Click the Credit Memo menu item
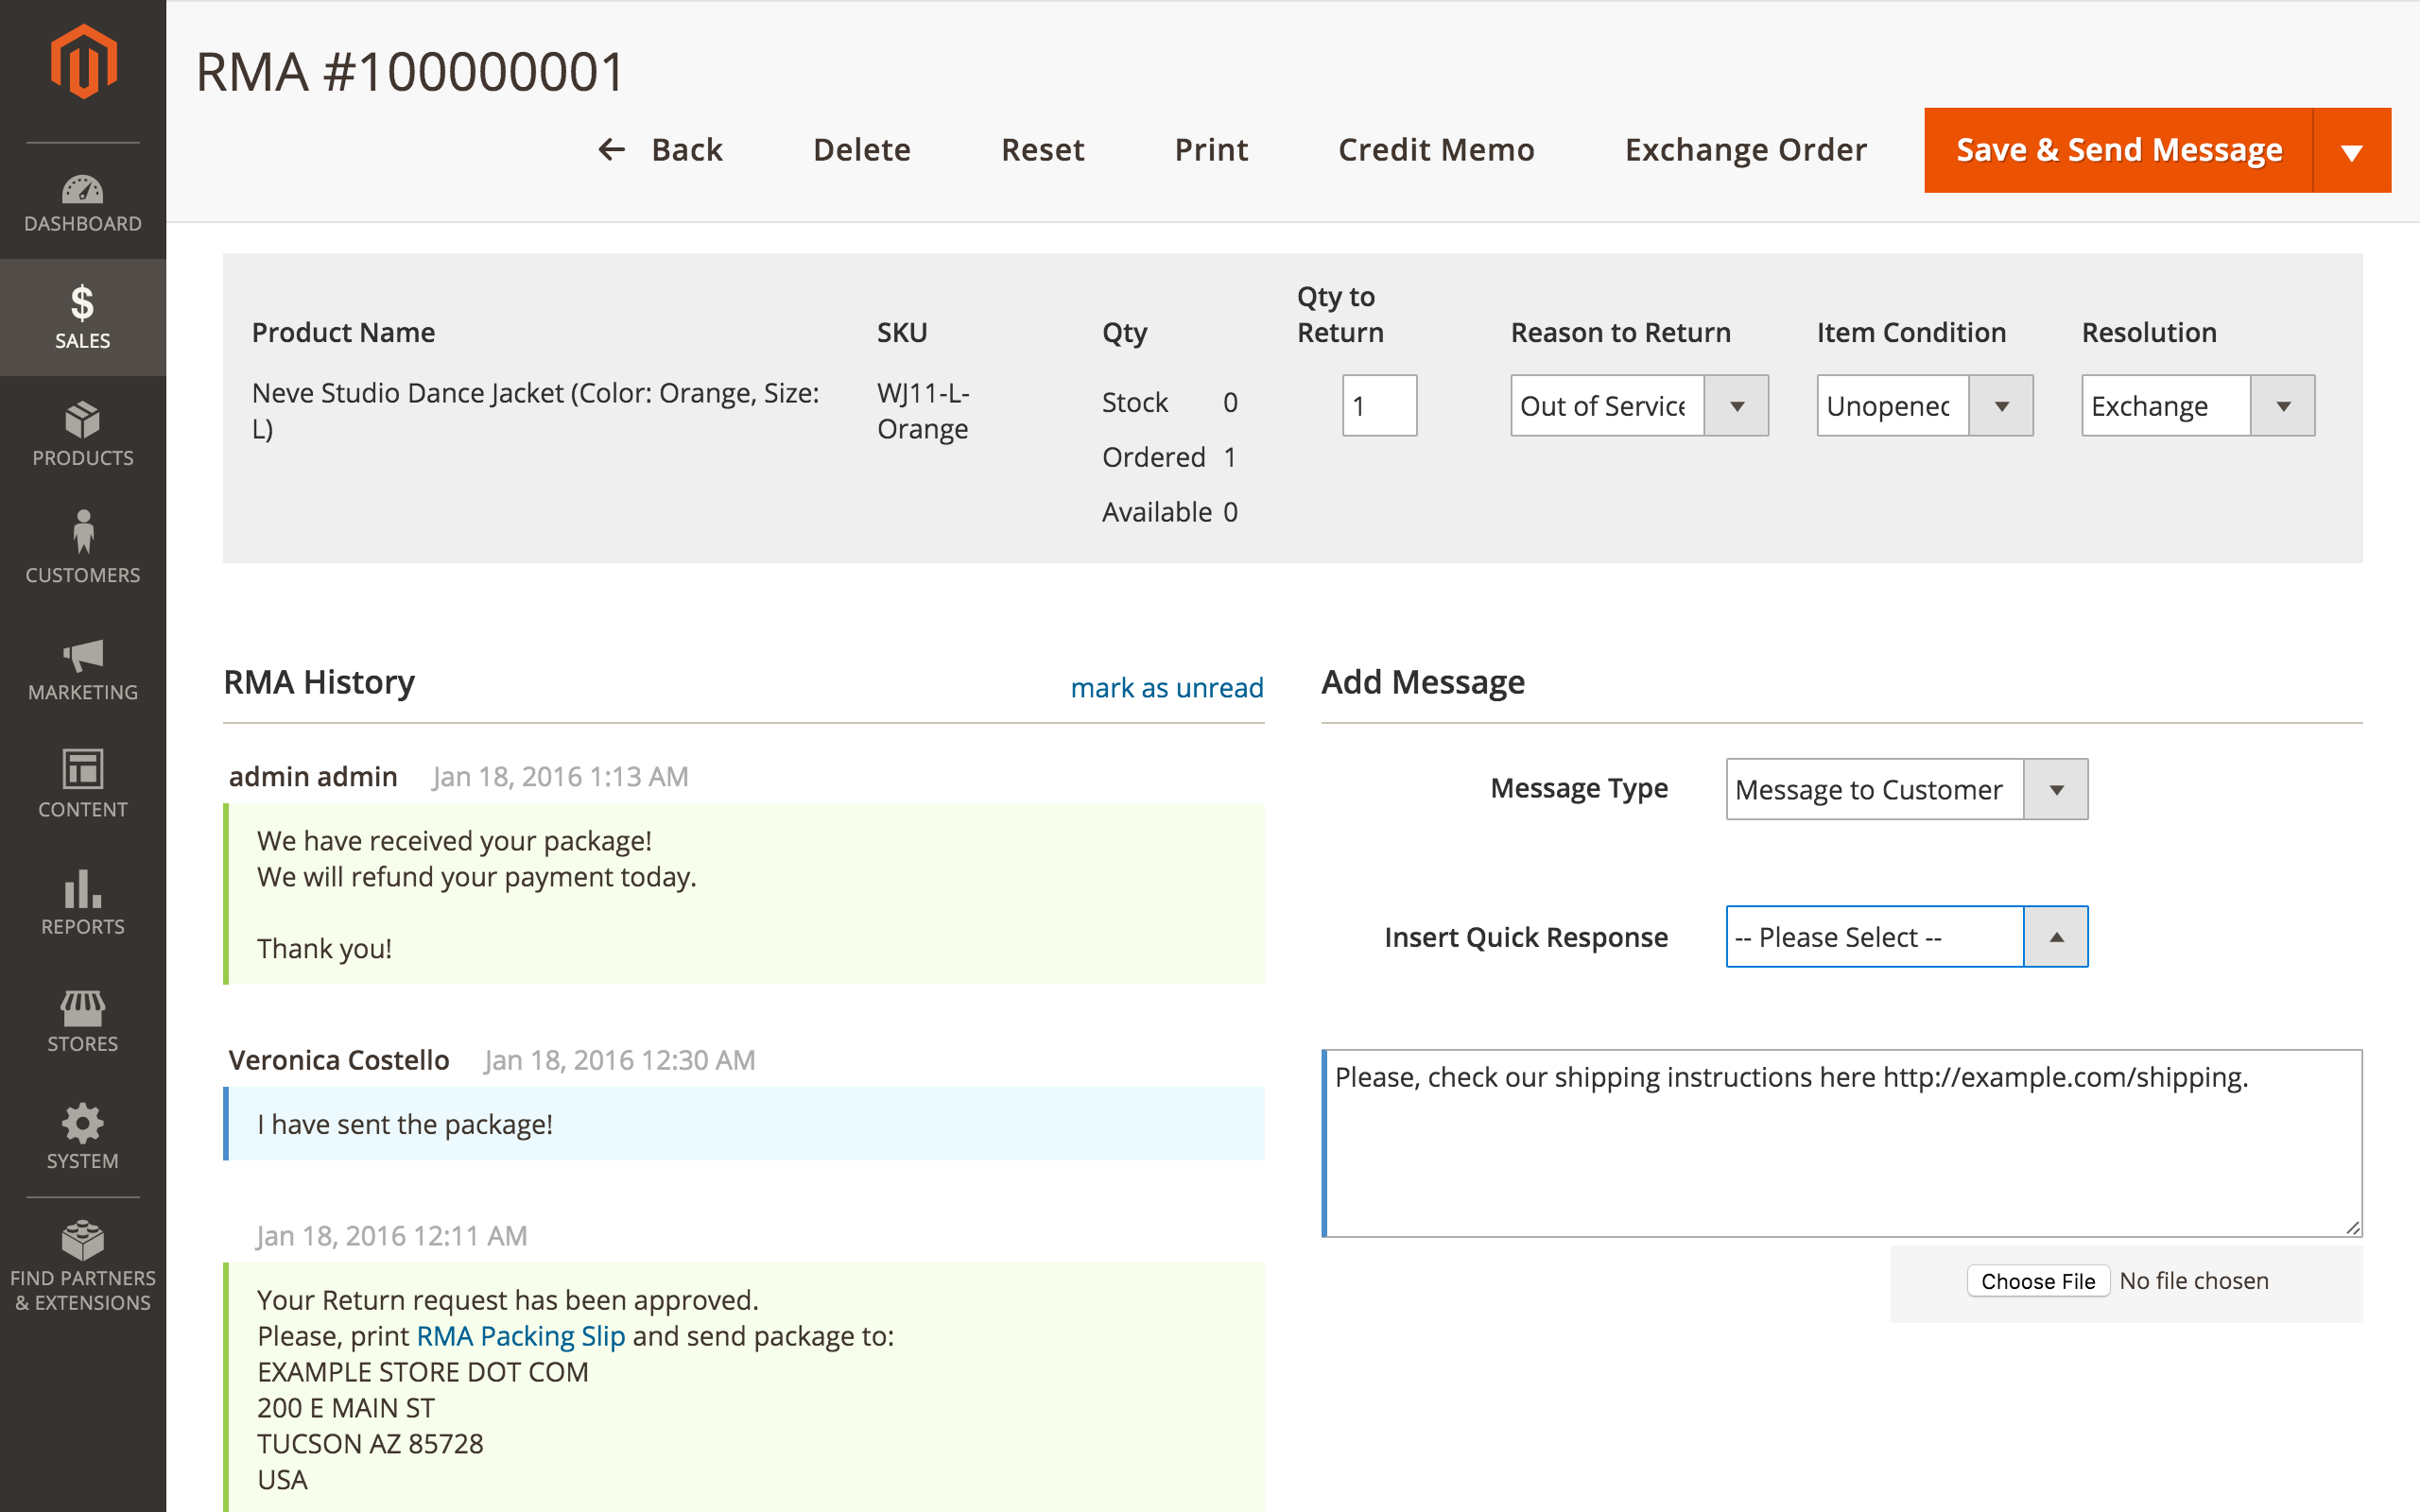The height and width of the screenshot is (1512, 2420). click(x=1434, y=150)
